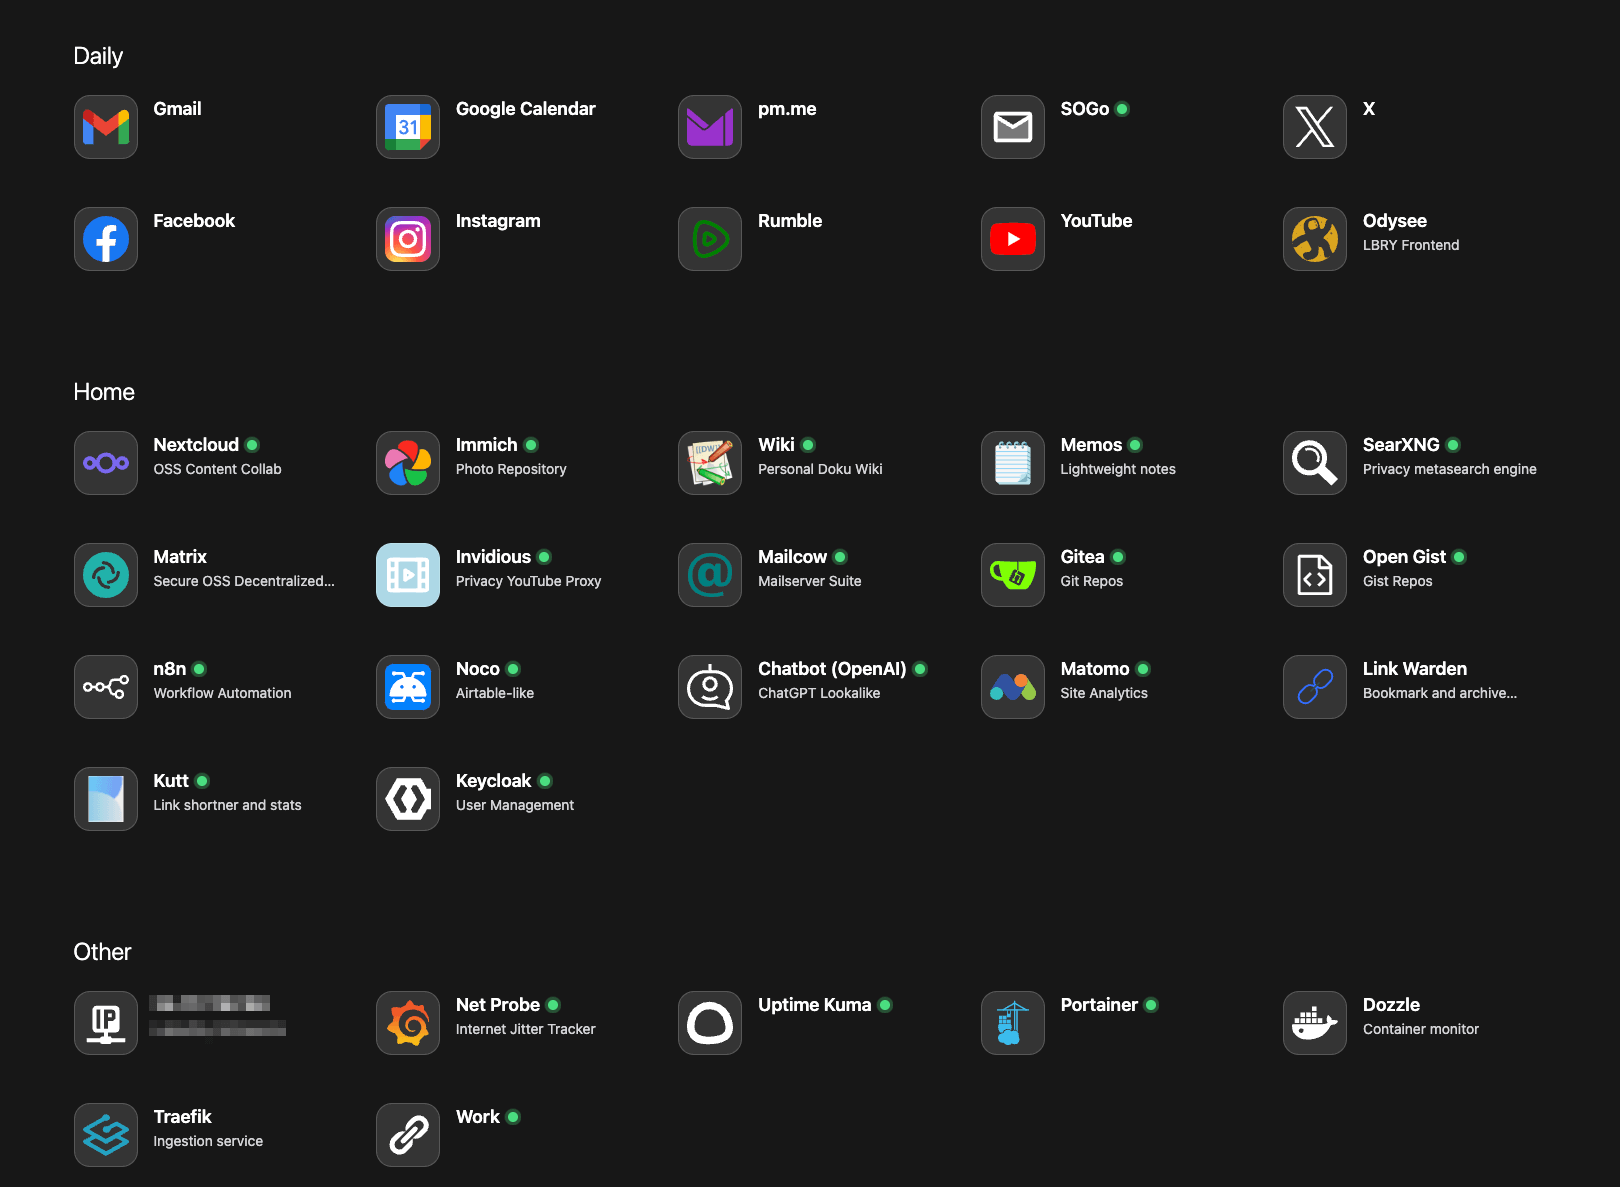Click the 'Privacy metasearch engine' description
1620x1187 pixels.
[x=1450, y=469]
